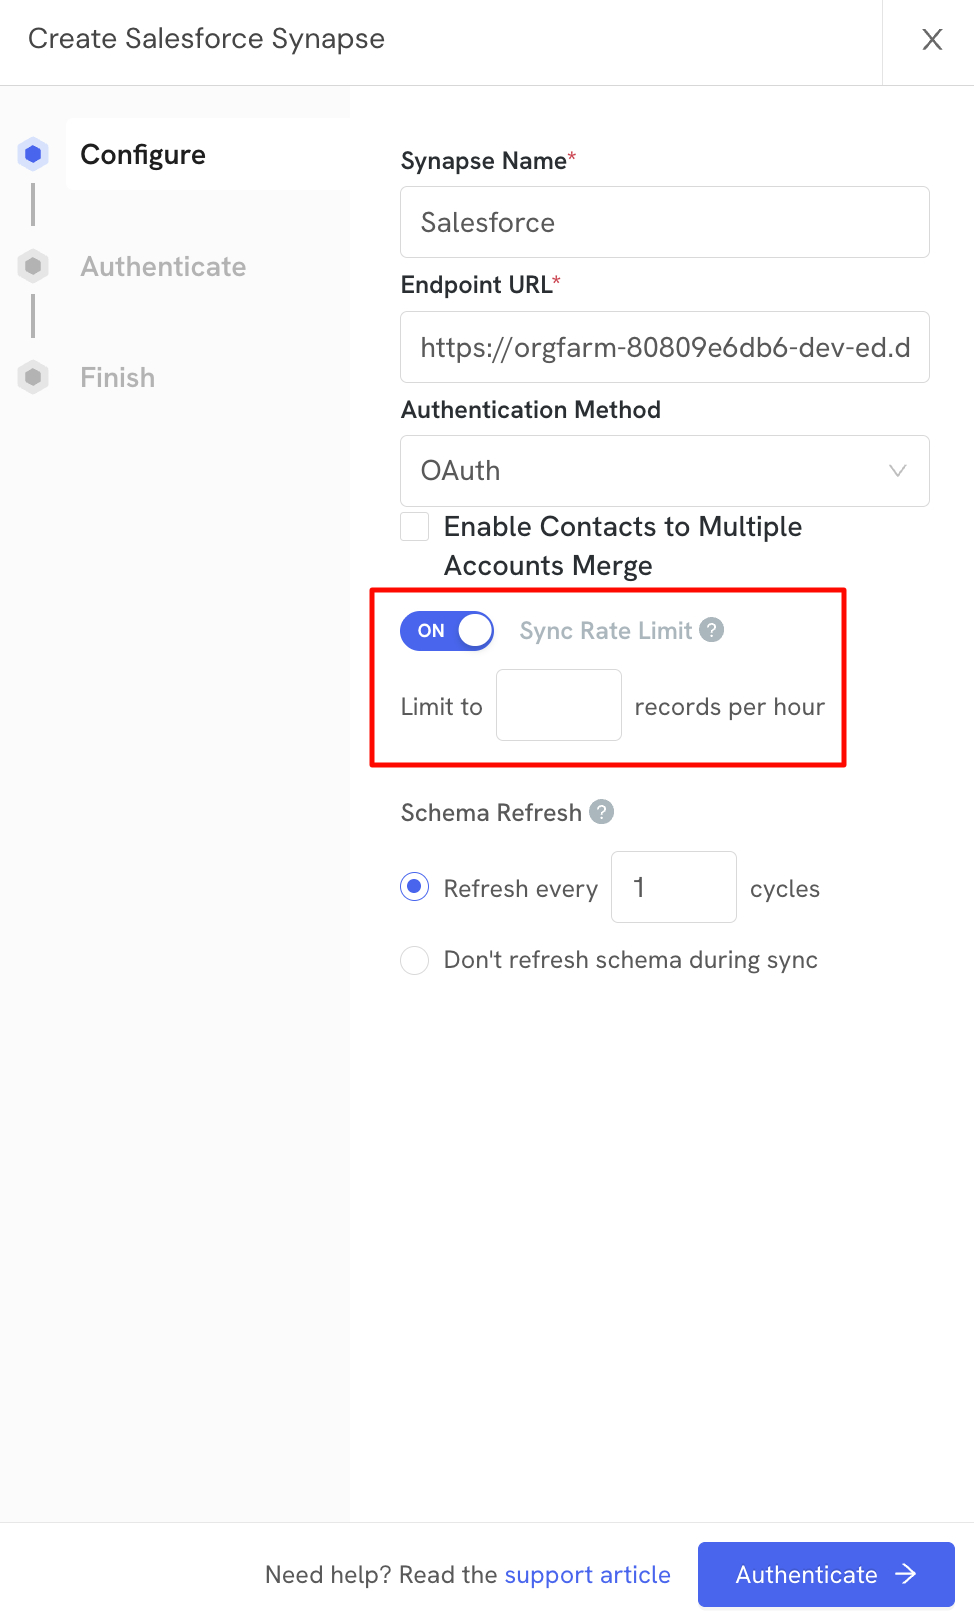The height and width of the screenshot is (1612, 974).
Task: Go to the Configure step
Action: (143, 154)
